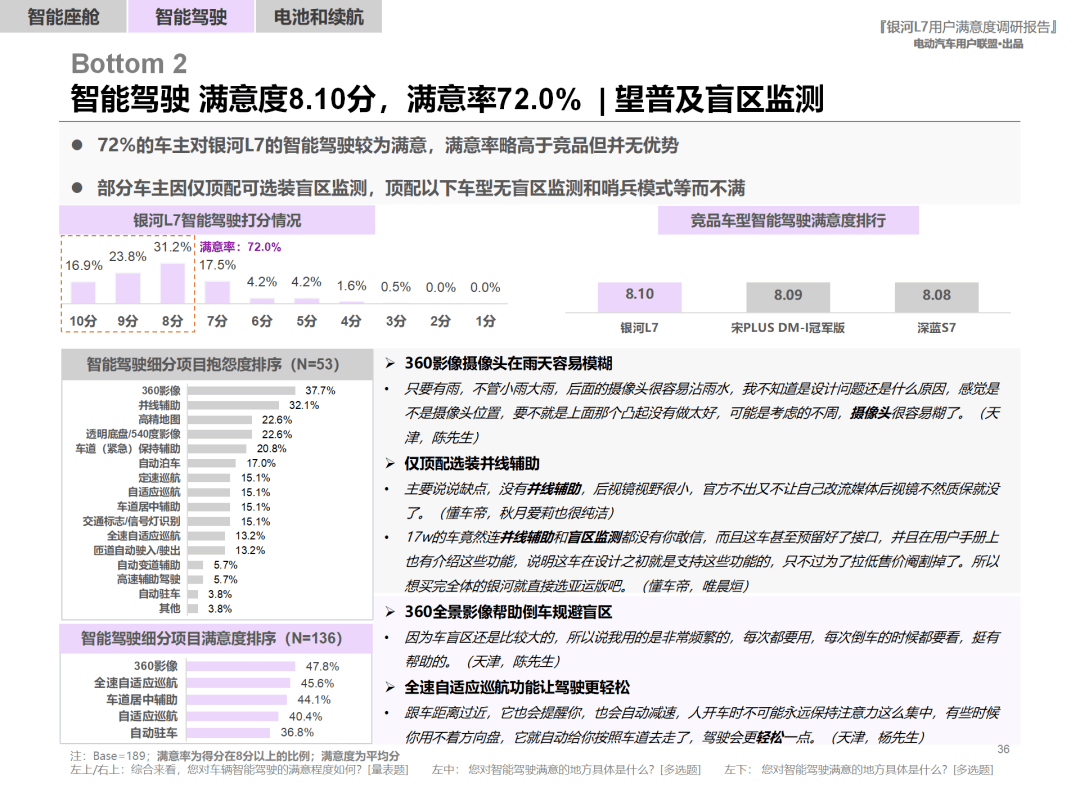Click the arrow bullet before 360全景影像 heading
Viewport: 1080px width, 810px height.
[x=390, y=612]
